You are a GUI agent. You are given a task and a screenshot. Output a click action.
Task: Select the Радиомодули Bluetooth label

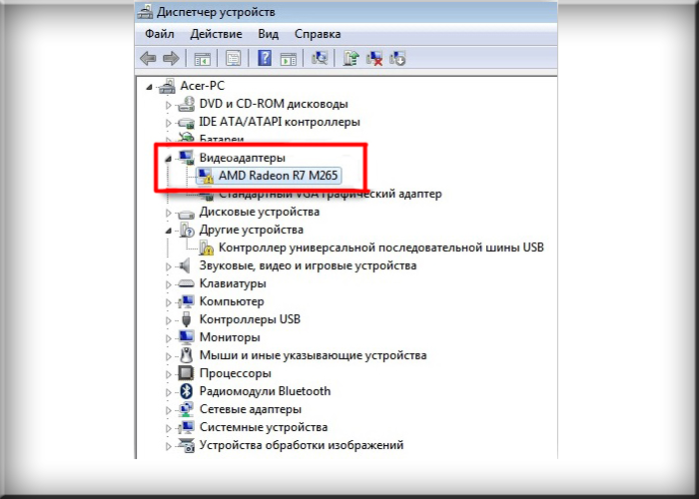click(265, 391)
